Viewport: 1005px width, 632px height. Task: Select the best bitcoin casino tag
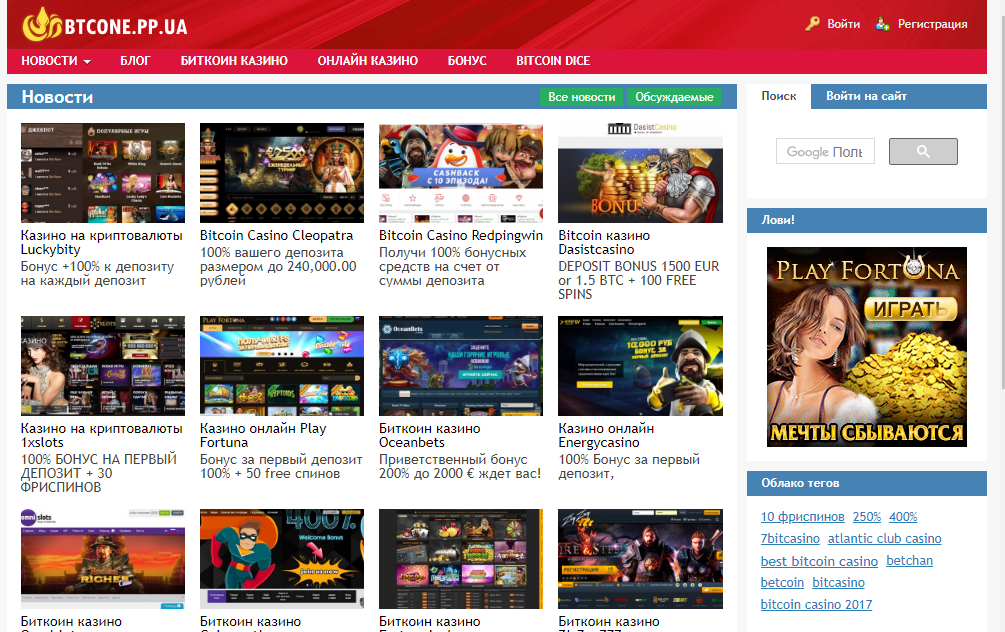click(819, 561)
